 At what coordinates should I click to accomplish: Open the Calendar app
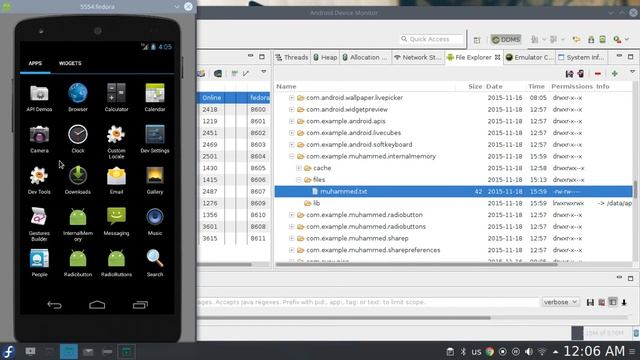click(x=155, y=97)
